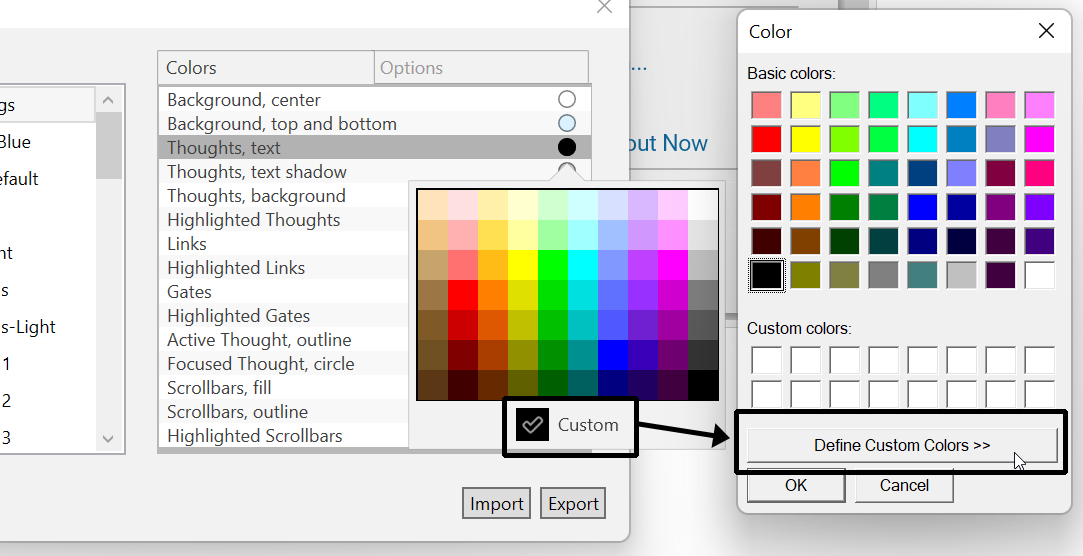Export the color theme
This screenshot has width=1083, height=556.
pos(573,504)
